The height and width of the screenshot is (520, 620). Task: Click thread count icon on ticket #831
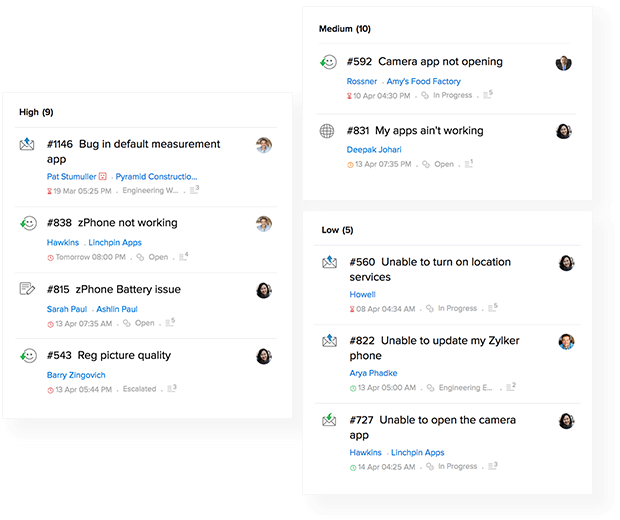click(x=469, y=163)
